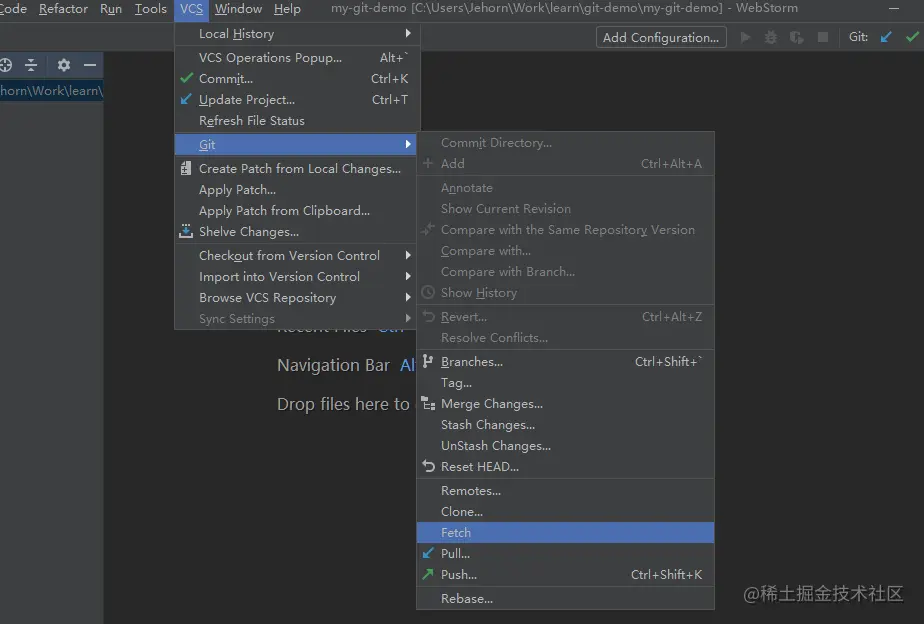This screenshot has width=924, height=624.
Task: Open the Tools menu
Action: coord(150,9)
